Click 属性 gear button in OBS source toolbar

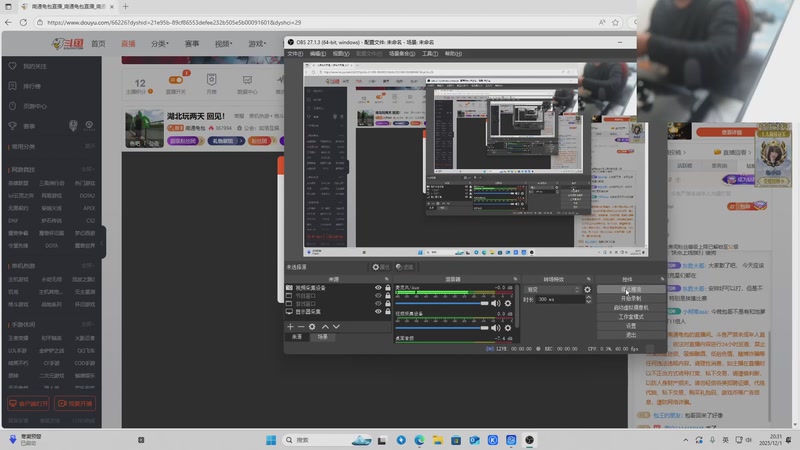point(381,267)
